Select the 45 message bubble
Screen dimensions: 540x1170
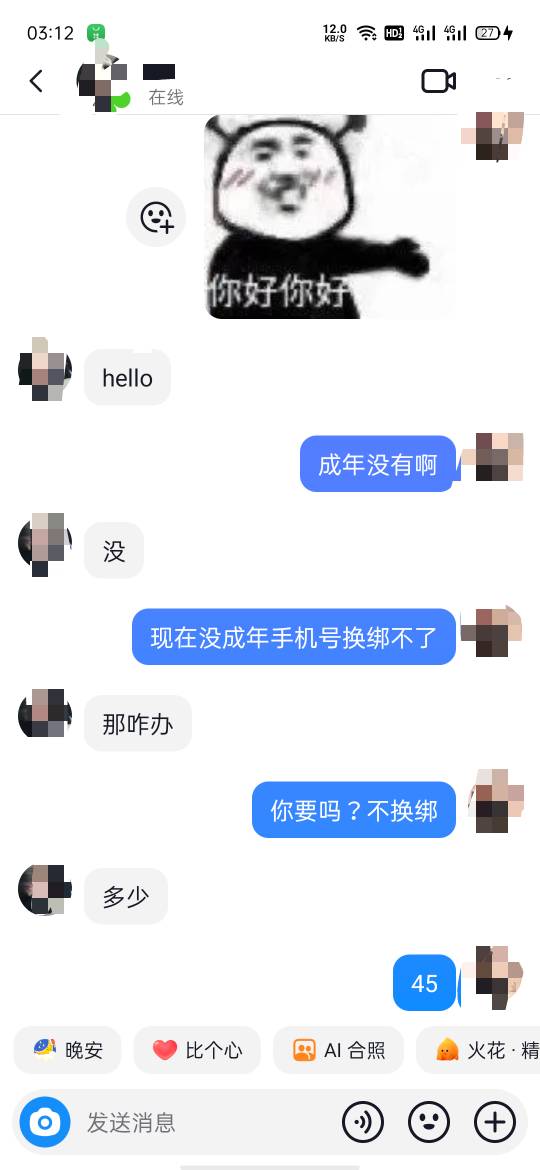click(x=424, y=983)
